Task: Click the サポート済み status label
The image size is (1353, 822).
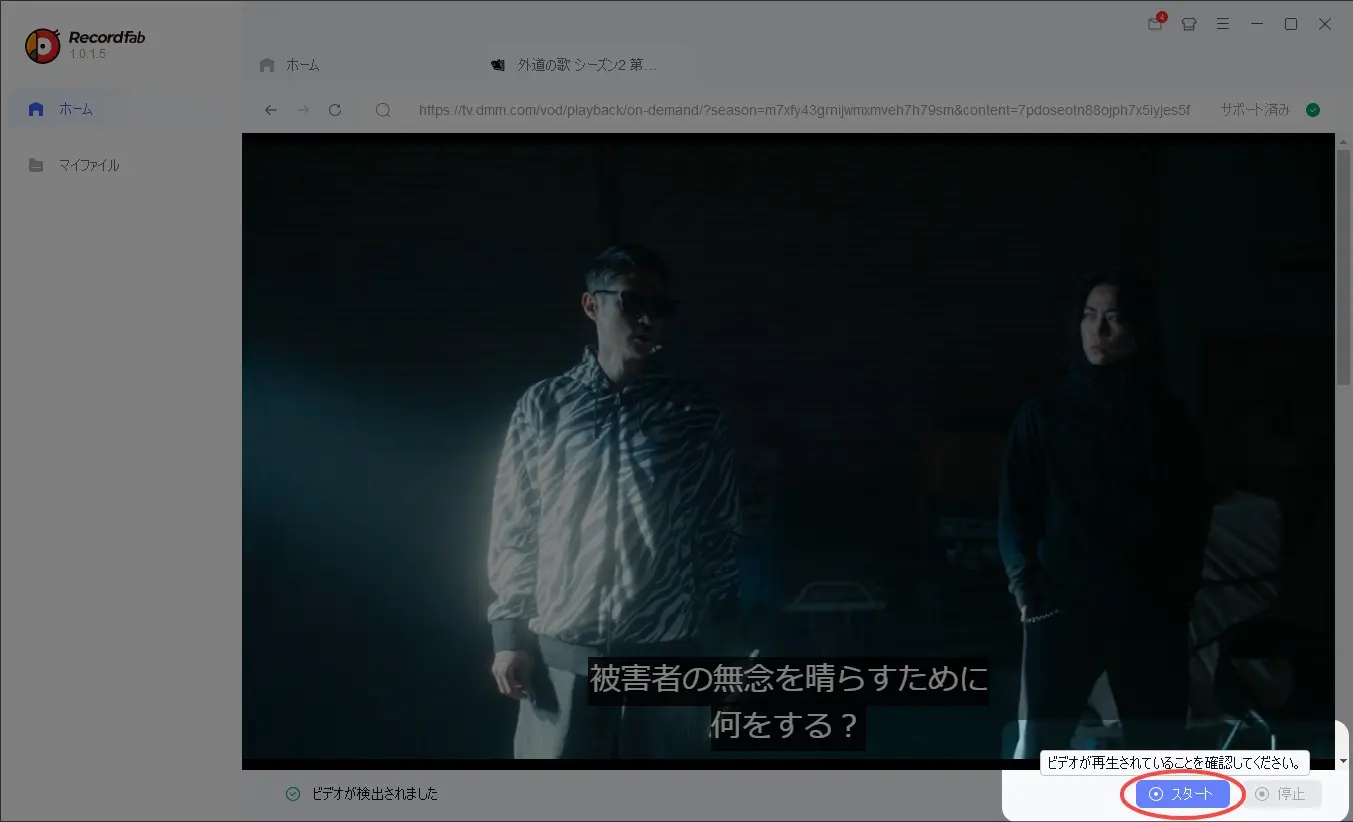Action: (x=1255, y=110)
